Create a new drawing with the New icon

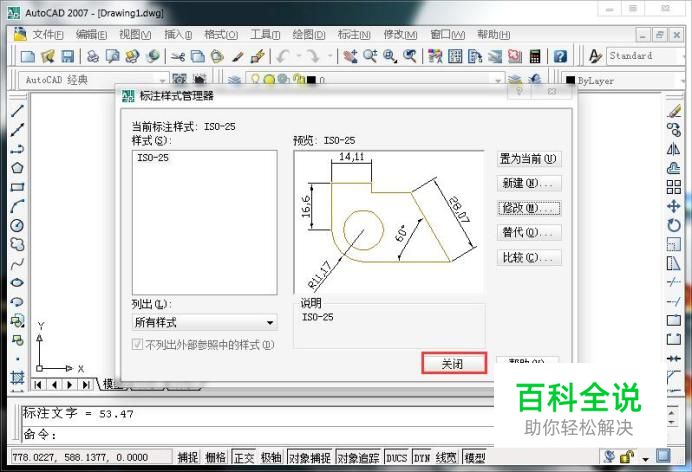(x=28, y=56)
